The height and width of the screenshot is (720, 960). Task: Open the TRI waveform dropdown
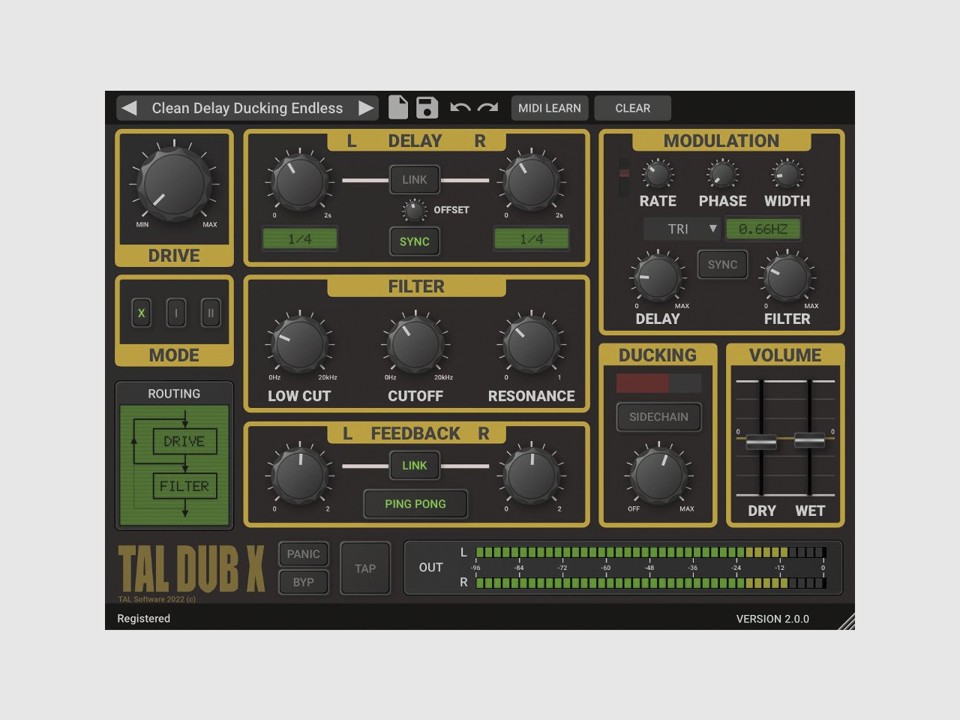[x=682, y=229]
